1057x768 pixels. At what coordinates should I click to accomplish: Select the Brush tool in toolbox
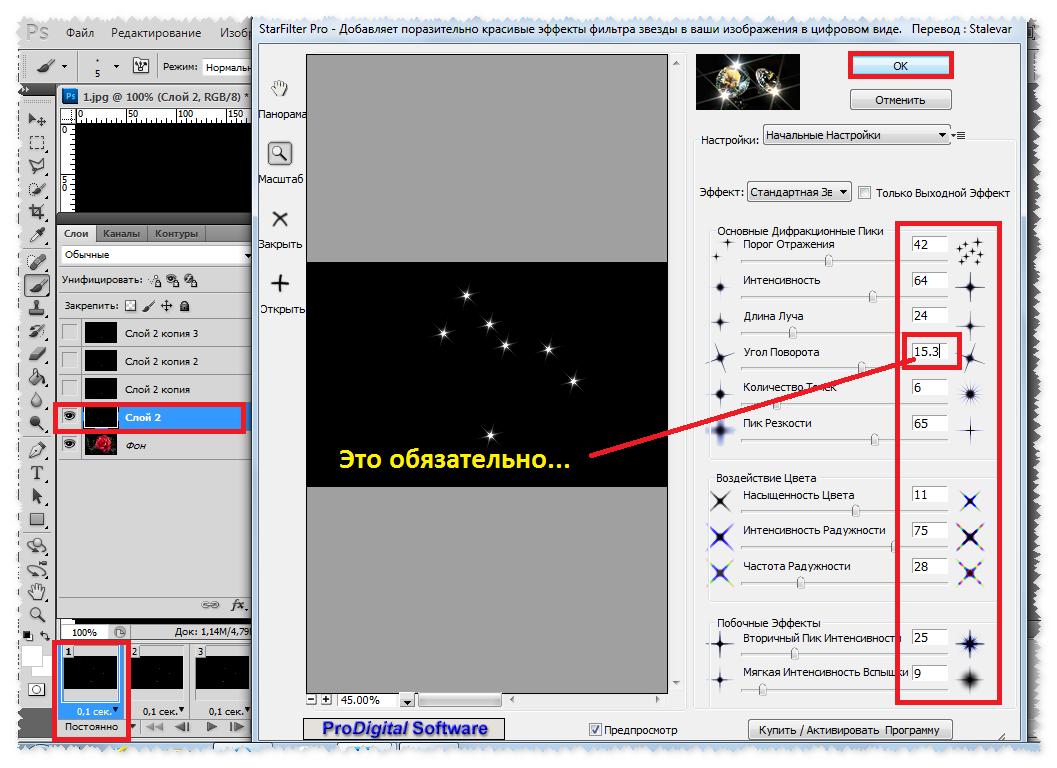37,285
